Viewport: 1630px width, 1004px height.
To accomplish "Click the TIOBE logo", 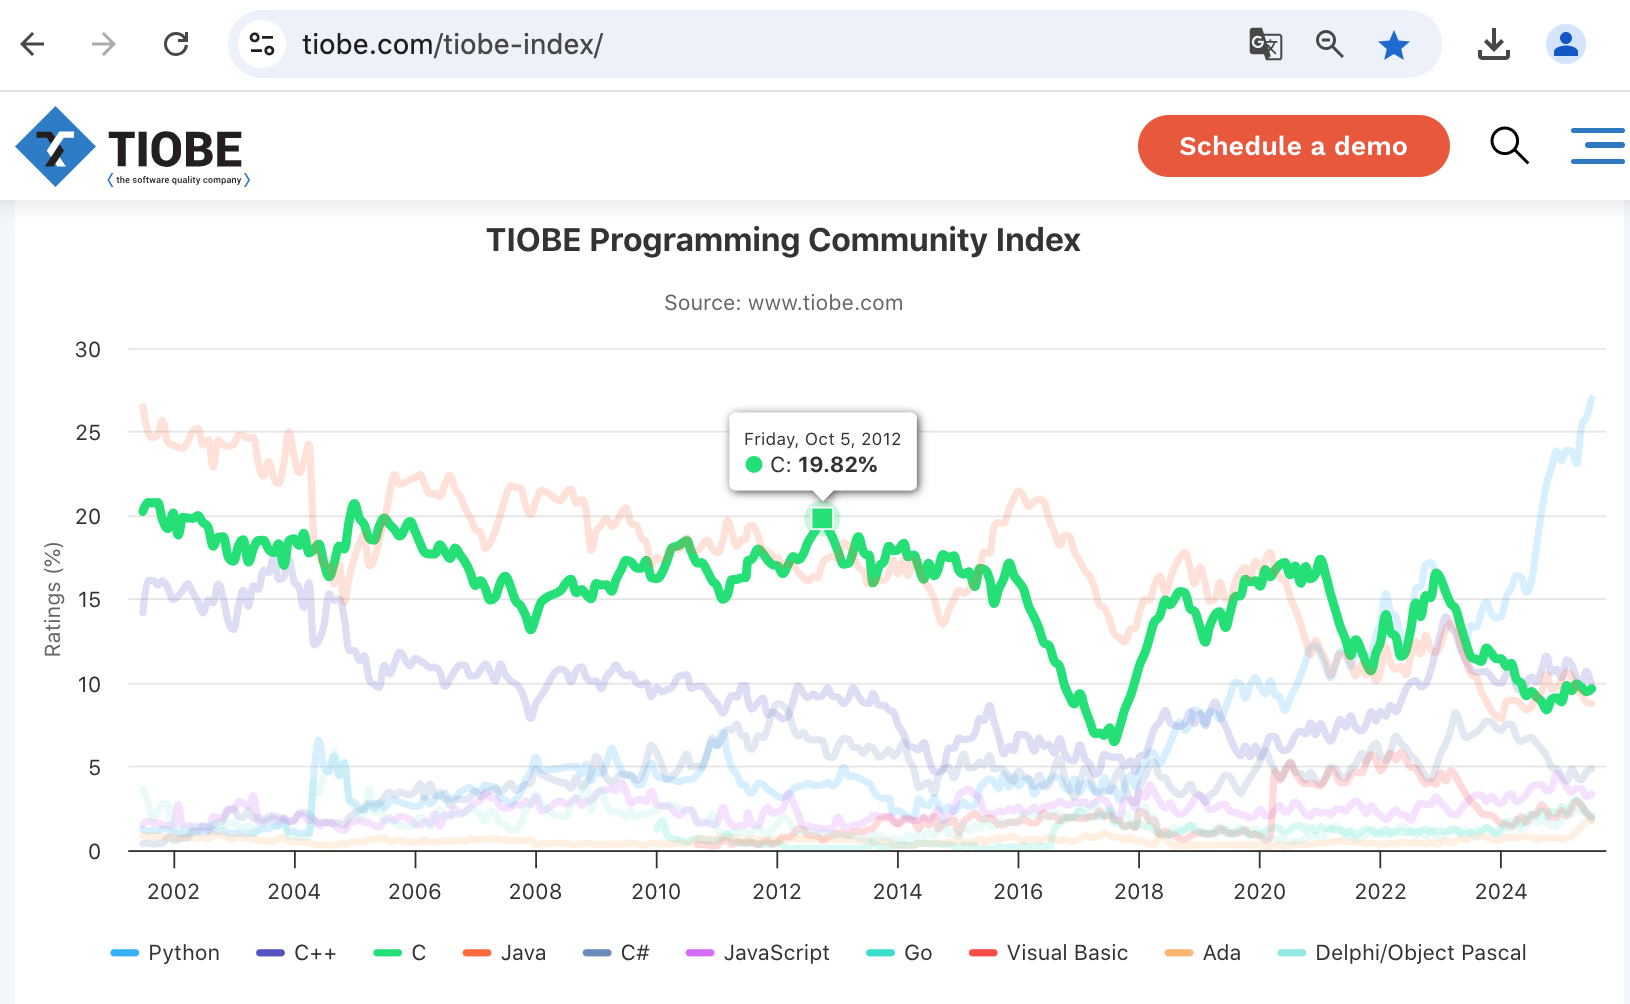I will click(130, 148).
